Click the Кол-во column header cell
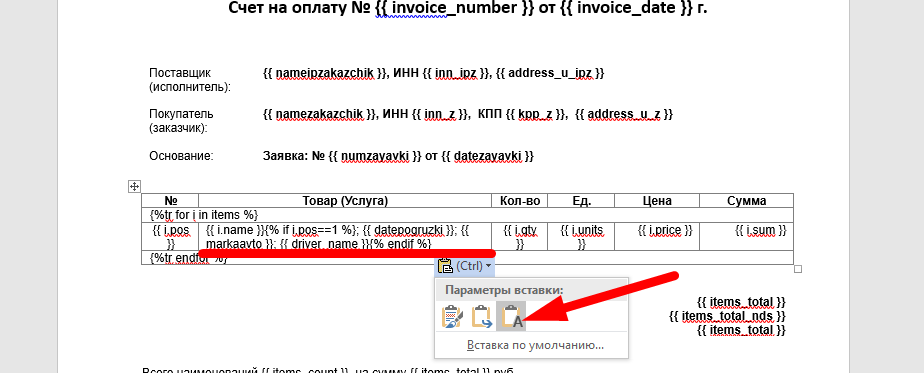The height and width of the screenshot is (373, 924). click(x=520, y=200)
